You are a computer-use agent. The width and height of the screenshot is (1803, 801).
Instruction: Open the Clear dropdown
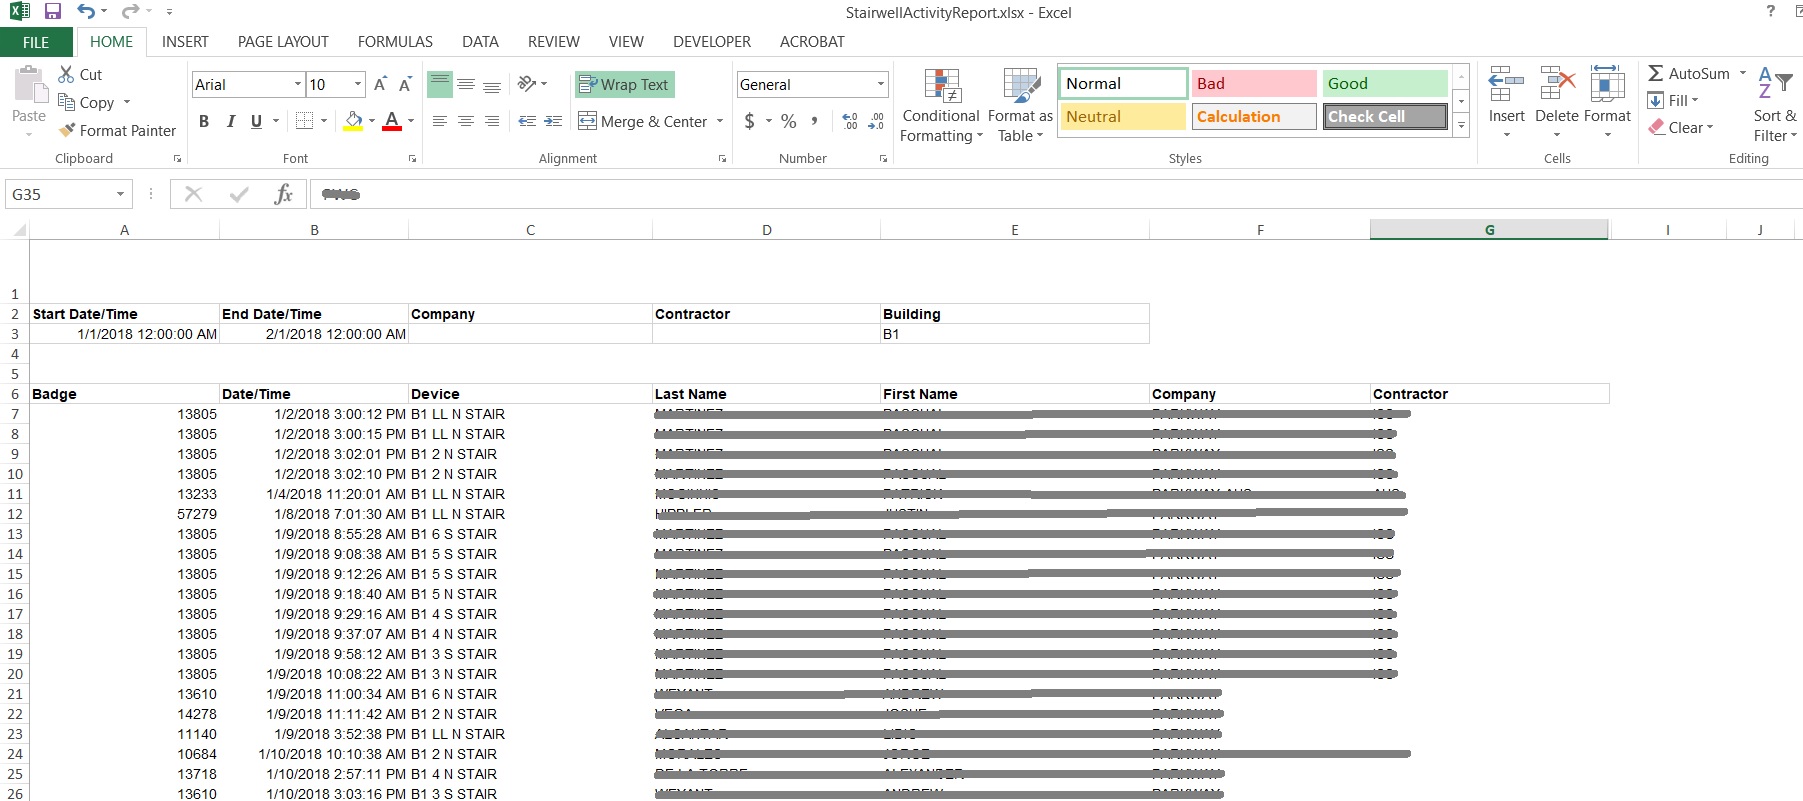pyautogui.click(x=1681, y=127)
